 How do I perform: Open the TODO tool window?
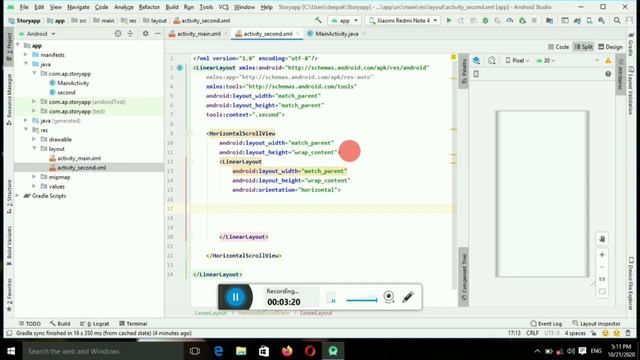pyautogui.click(x=30, y=323)
